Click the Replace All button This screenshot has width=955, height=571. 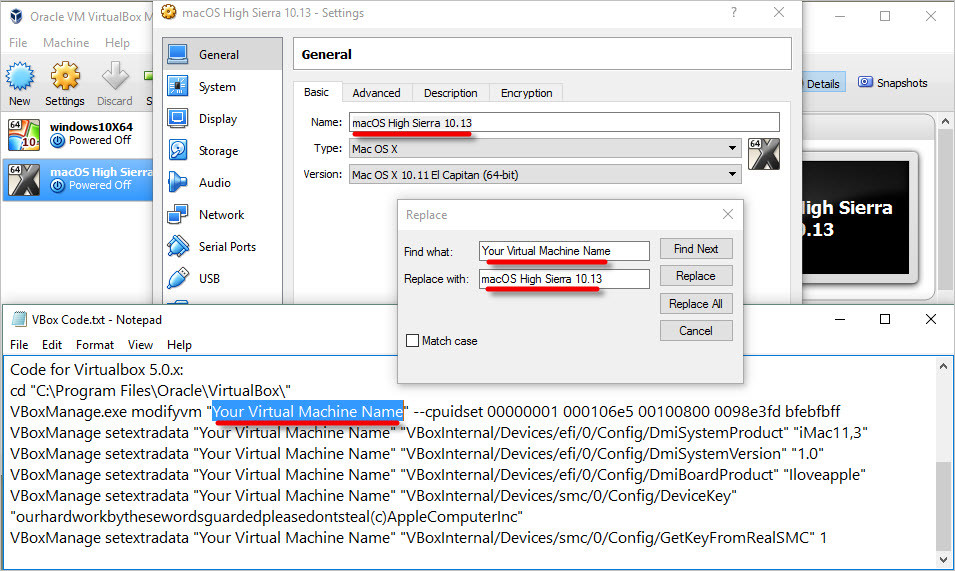click(x=696, y=303)
